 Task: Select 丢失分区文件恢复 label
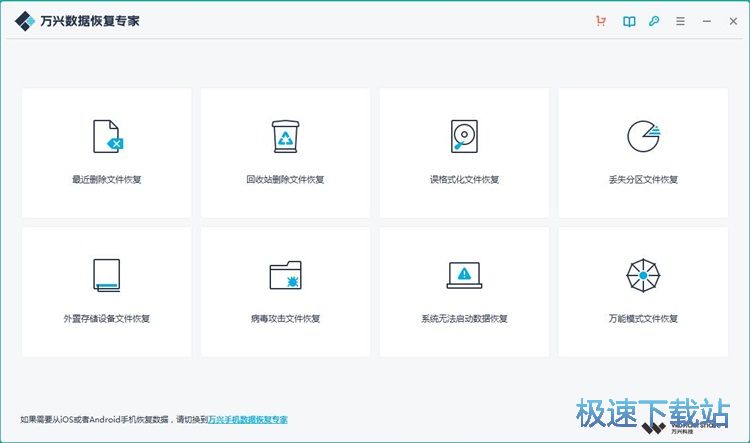643,179
